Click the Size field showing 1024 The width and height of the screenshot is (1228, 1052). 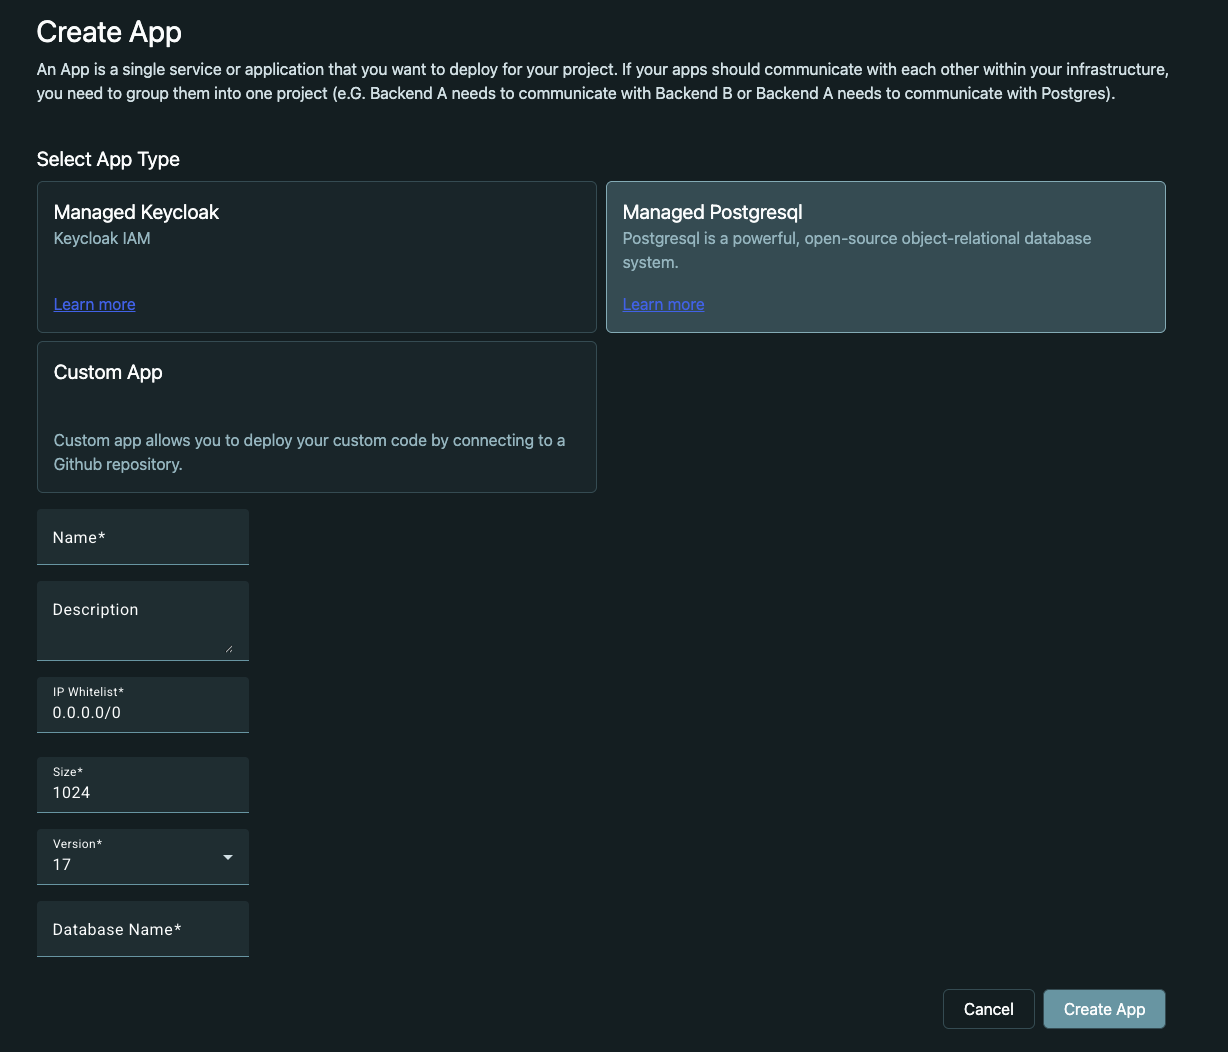click(x=143, y=785)
